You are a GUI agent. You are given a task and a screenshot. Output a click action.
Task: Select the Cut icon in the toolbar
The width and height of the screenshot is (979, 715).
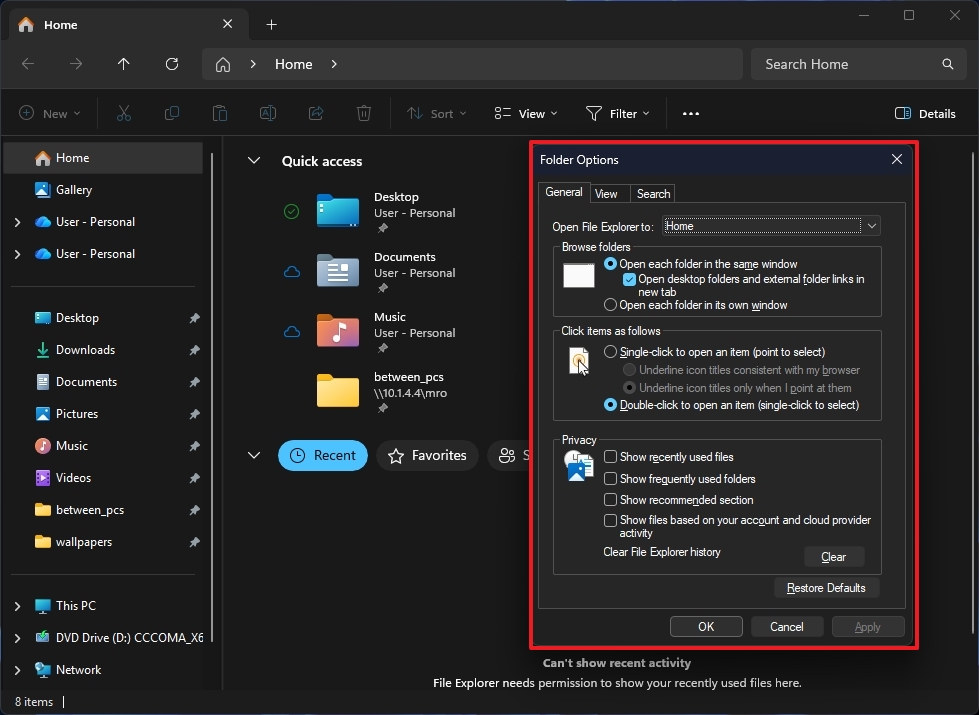123,113
